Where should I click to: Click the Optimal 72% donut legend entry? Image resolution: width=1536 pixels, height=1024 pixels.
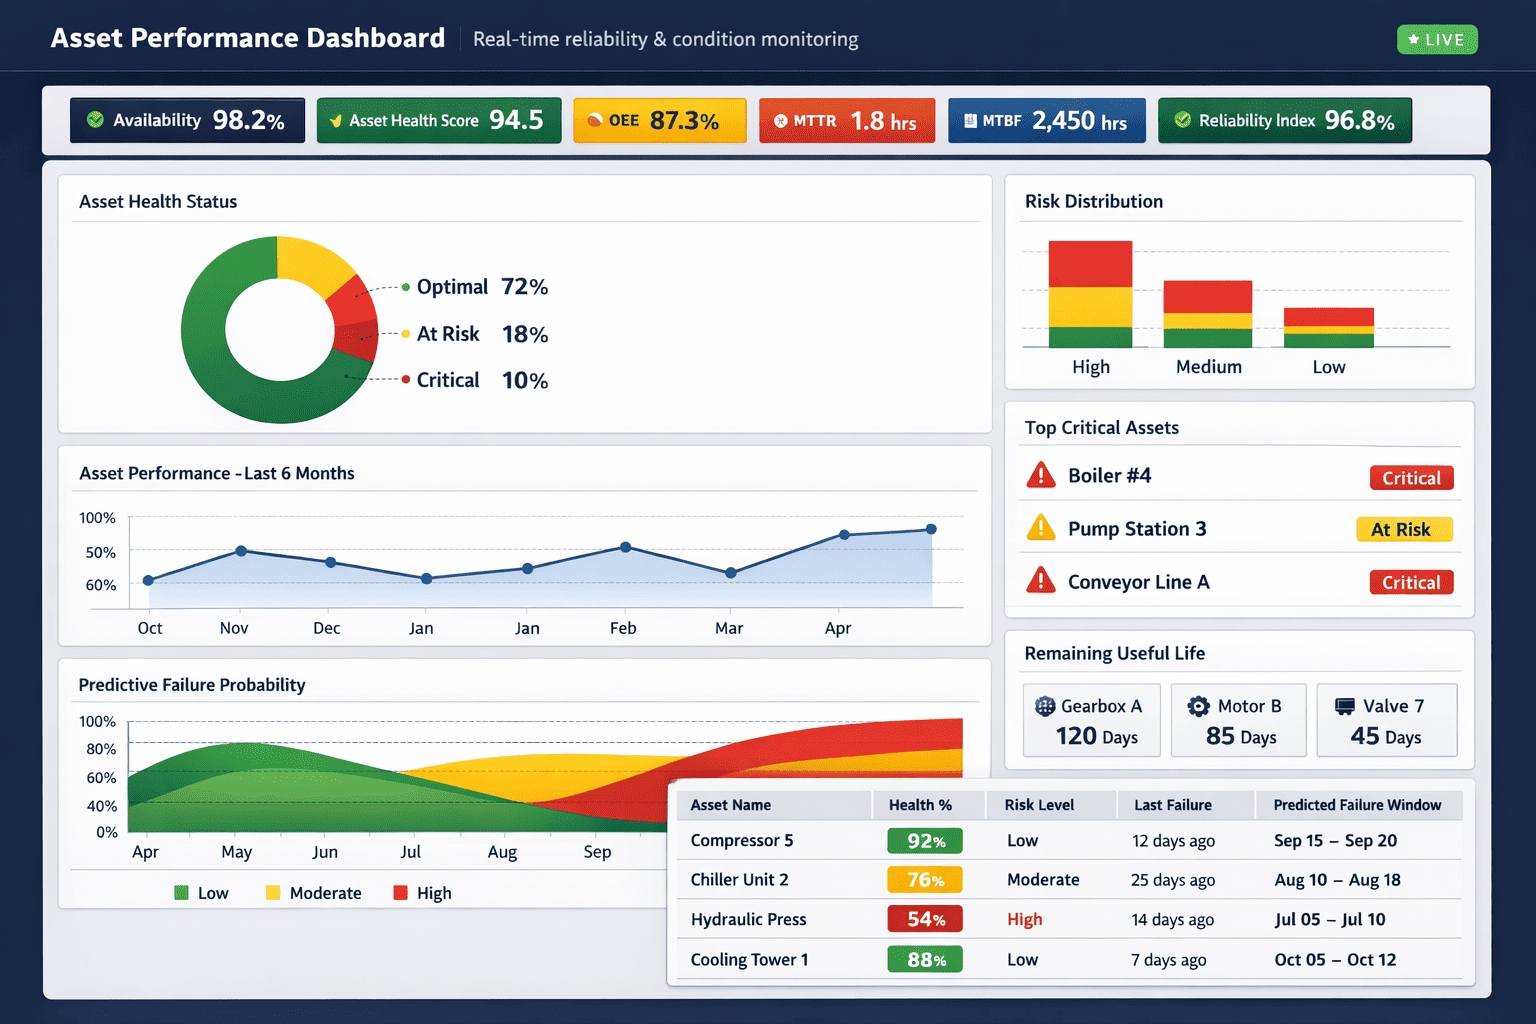(475, 287)
